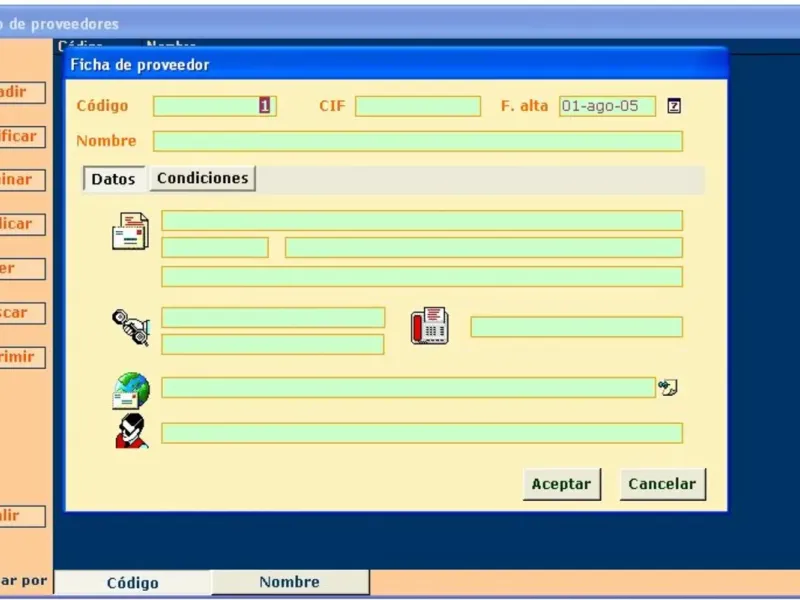Switch to the Datos tab
The width and height of the screenshot is (800, 600).
click(x=113, y=179)
